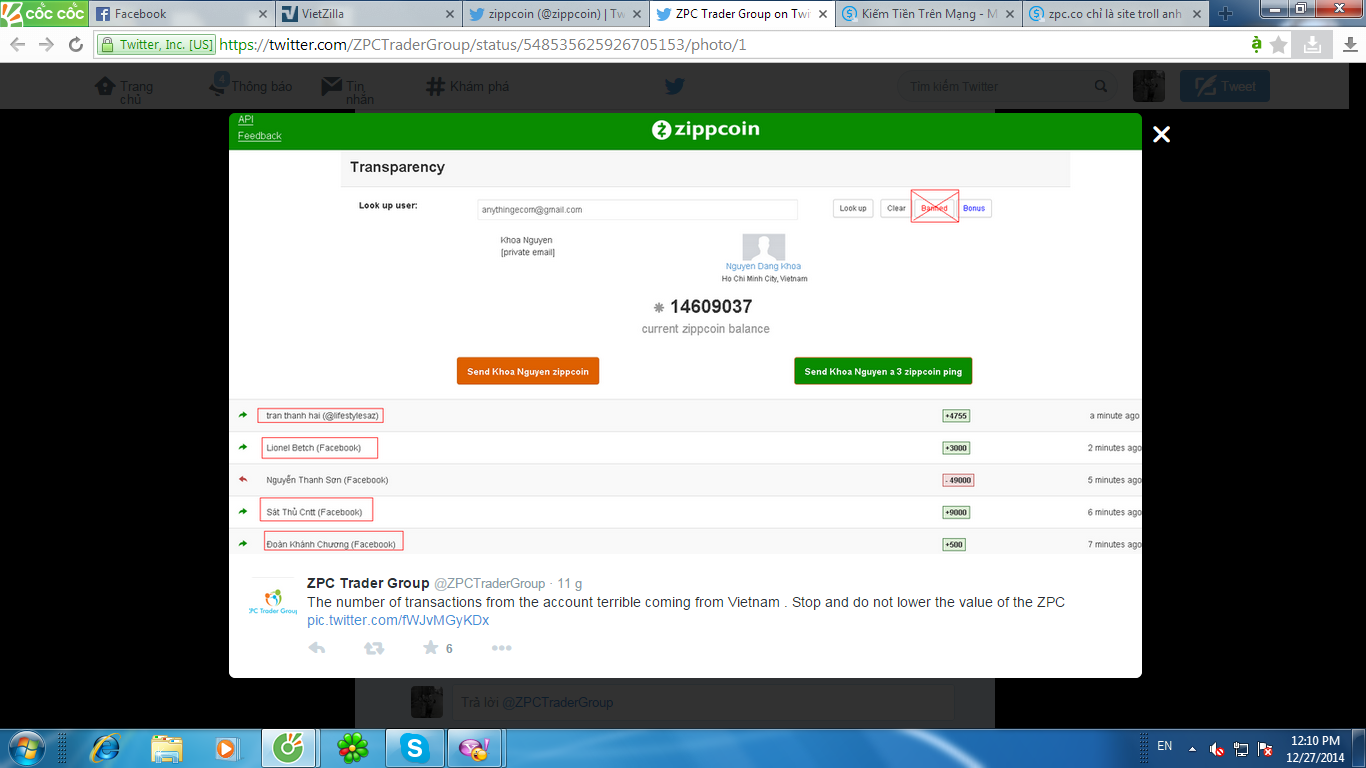Viewport: 1366px width, 768px height.
Task: Click the Tìm kiếm Twitter search box
Action: (1008, 87)
